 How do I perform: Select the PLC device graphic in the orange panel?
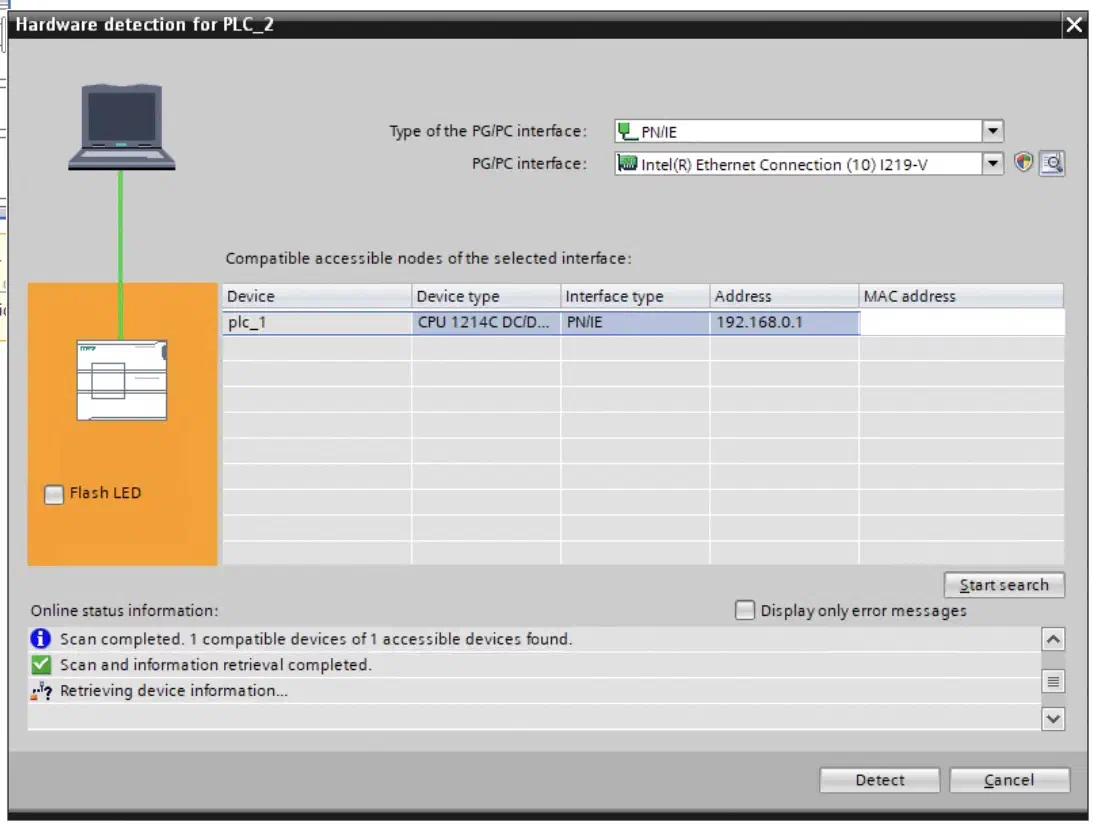122,380
